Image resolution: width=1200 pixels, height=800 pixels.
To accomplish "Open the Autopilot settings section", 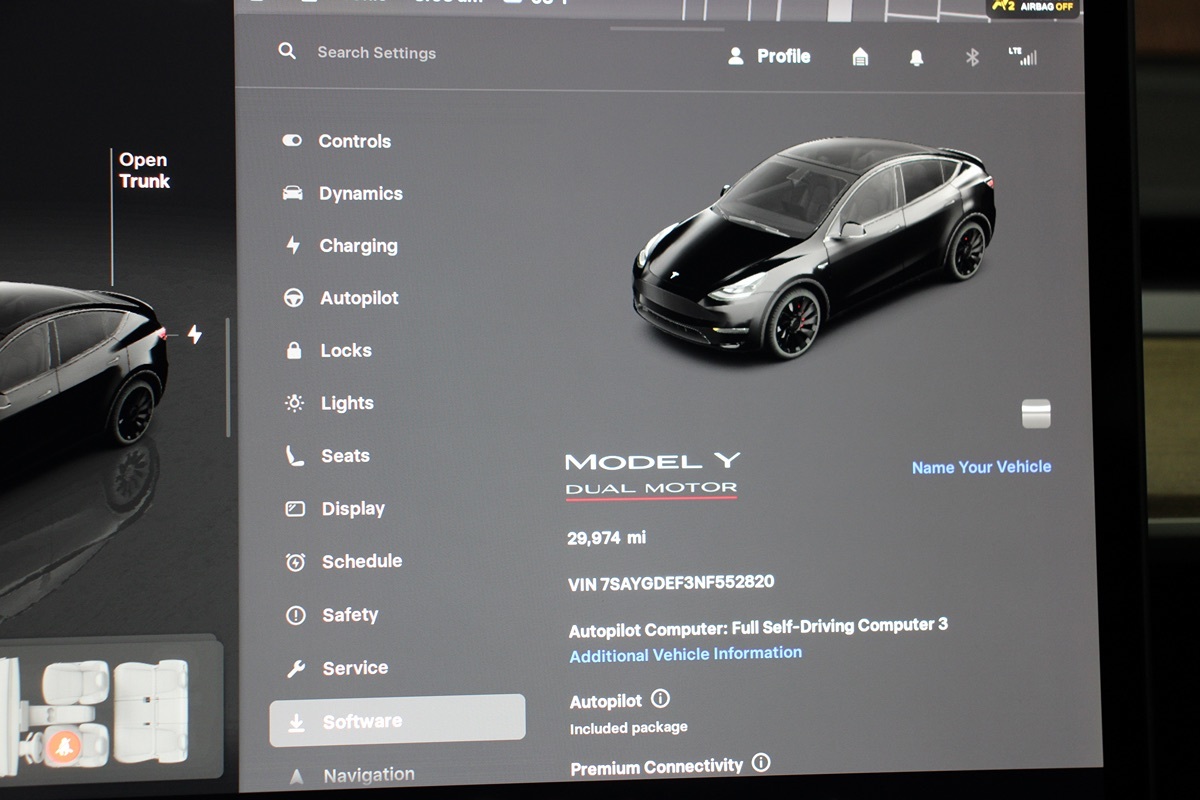I will [x=358, y=298].
